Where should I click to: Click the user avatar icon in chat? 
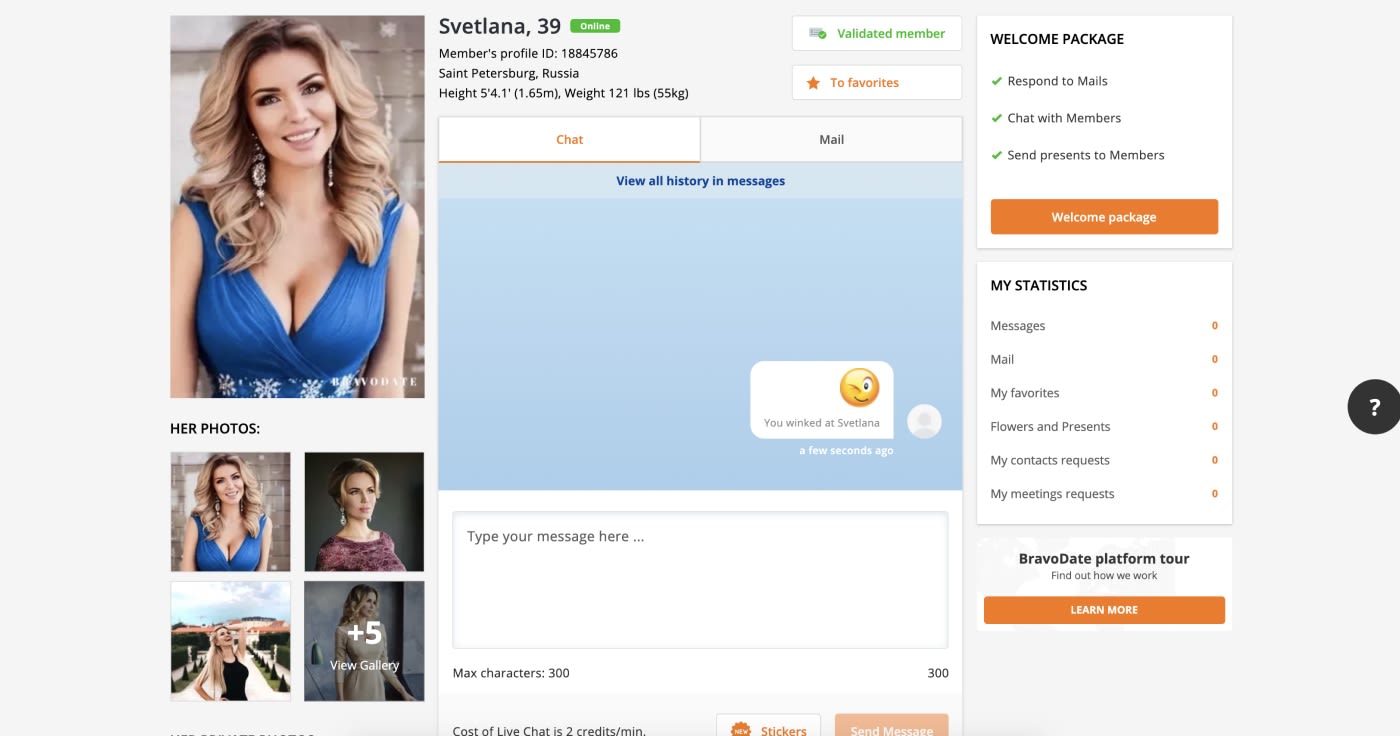[x=924, y=421]
